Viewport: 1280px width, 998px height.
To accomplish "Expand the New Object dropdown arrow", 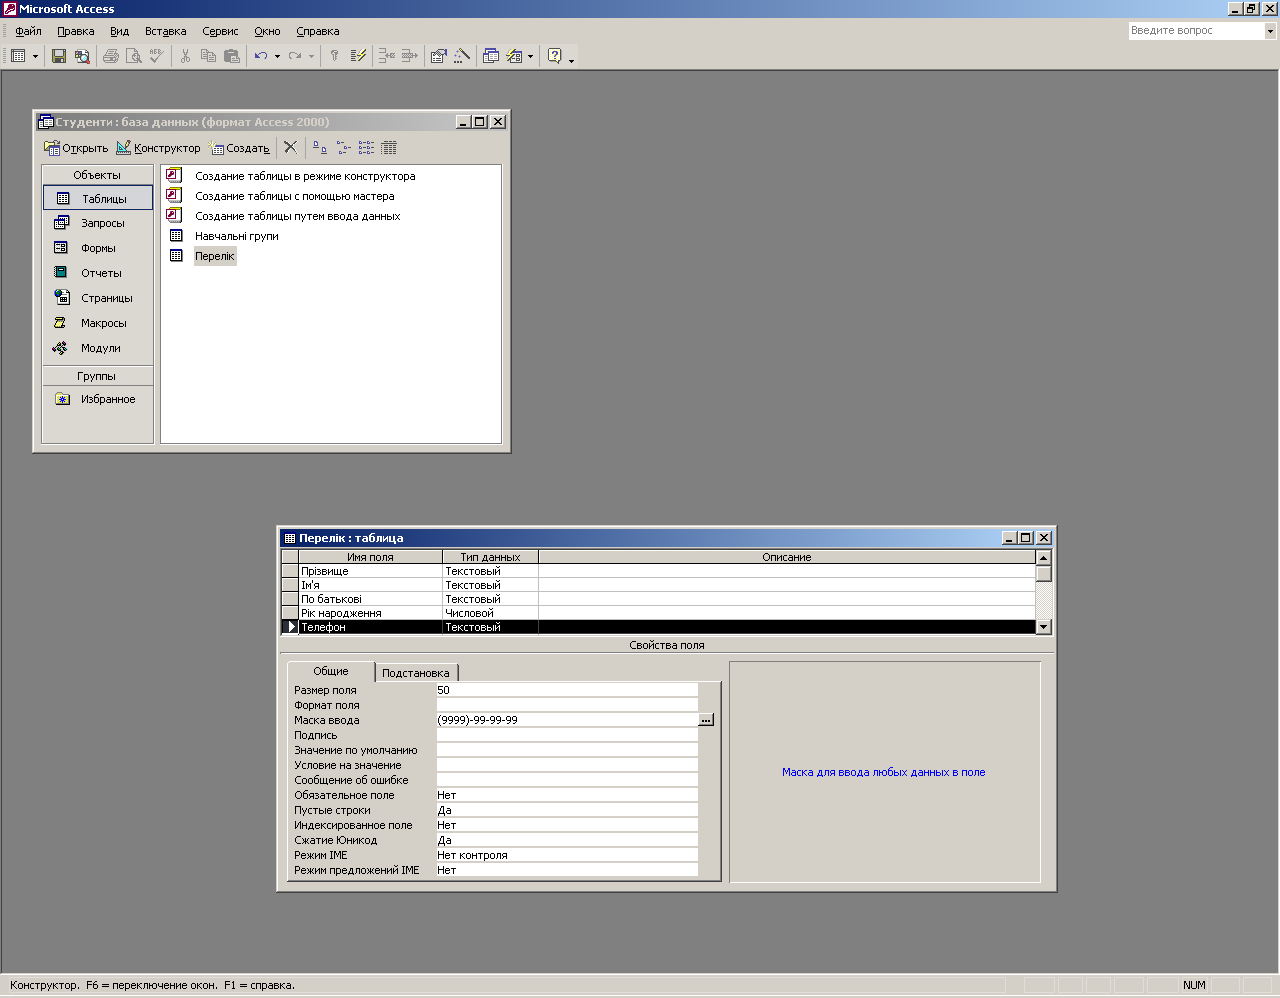I will 530,56.
